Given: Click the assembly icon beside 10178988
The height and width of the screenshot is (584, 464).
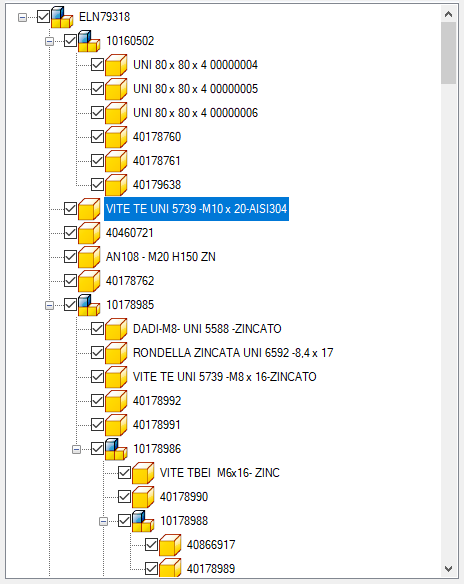Looking at the screenshot, I should [x=143, y=521].
